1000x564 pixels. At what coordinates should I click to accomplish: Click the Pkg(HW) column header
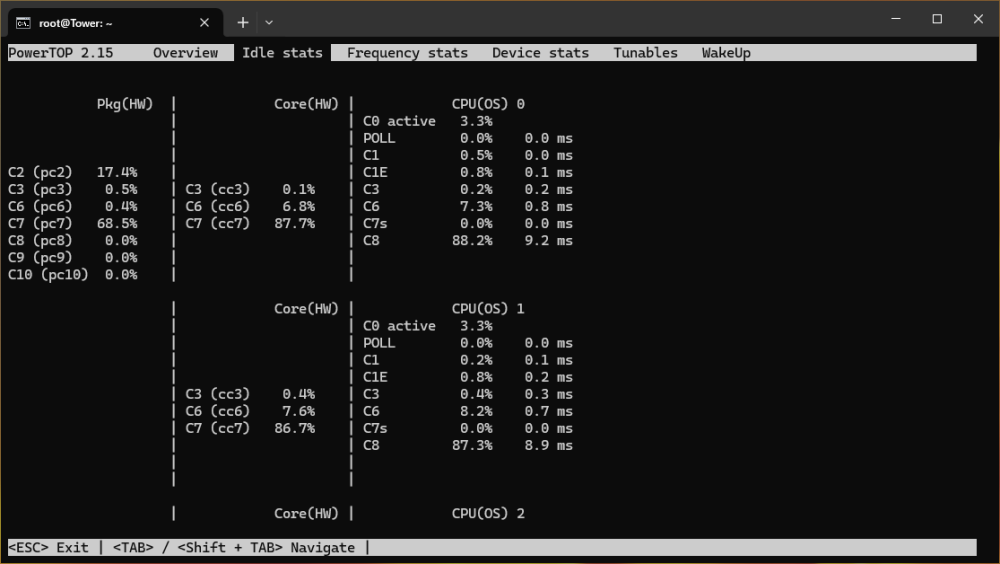click(x=125, y=104)
